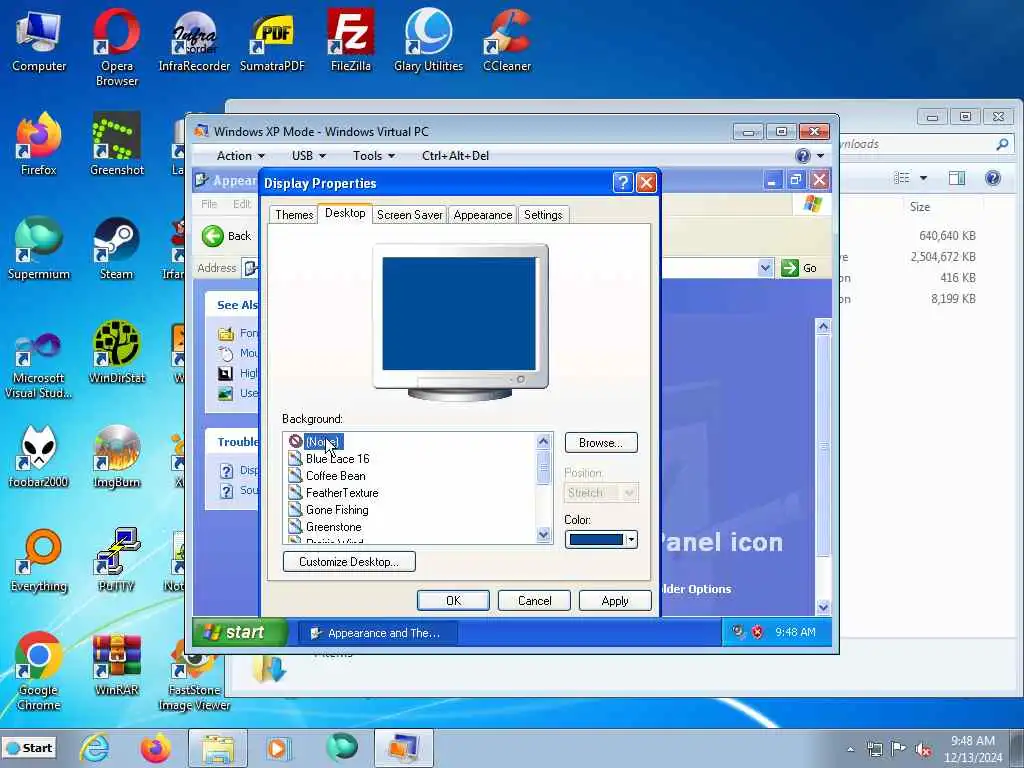This screenshot has width=1024, height=768.
Task: Expand the Color dropdown arrow
Action: (x=631, y=539)
